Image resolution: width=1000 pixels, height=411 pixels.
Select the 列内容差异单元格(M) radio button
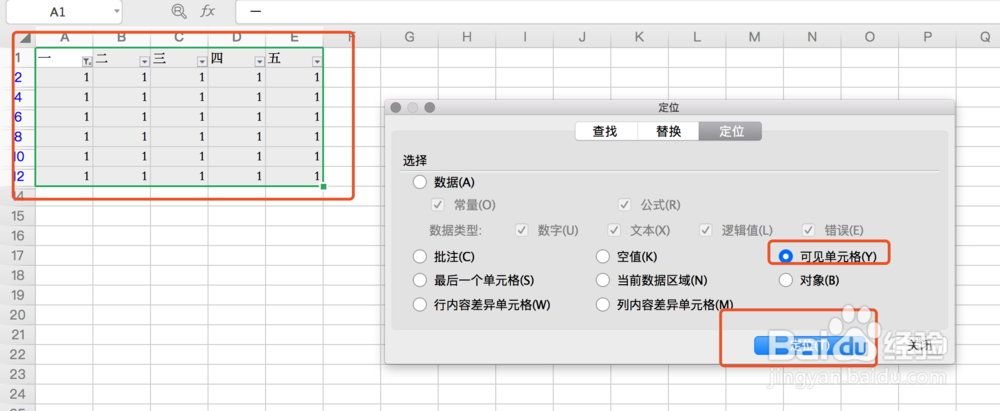tap(603, 304)
